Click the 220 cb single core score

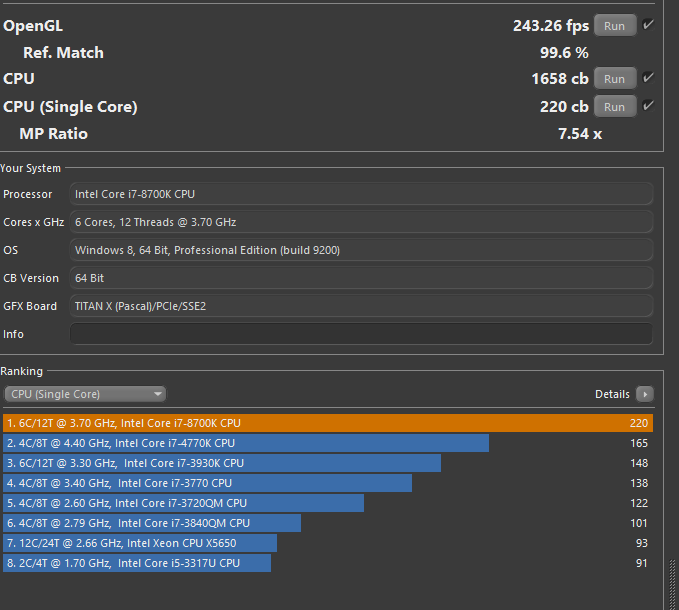point(564,107)
